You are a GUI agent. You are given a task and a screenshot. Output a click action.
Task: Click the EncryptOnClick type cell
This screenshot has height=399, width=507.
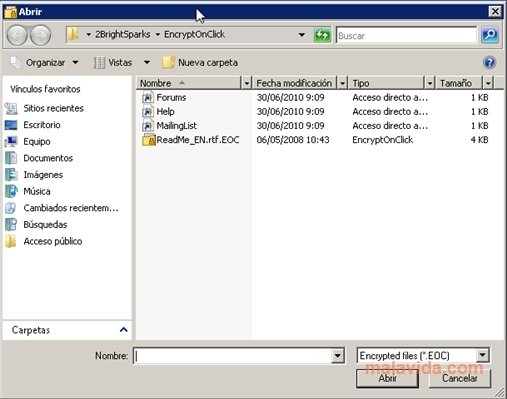pos(383,140)
